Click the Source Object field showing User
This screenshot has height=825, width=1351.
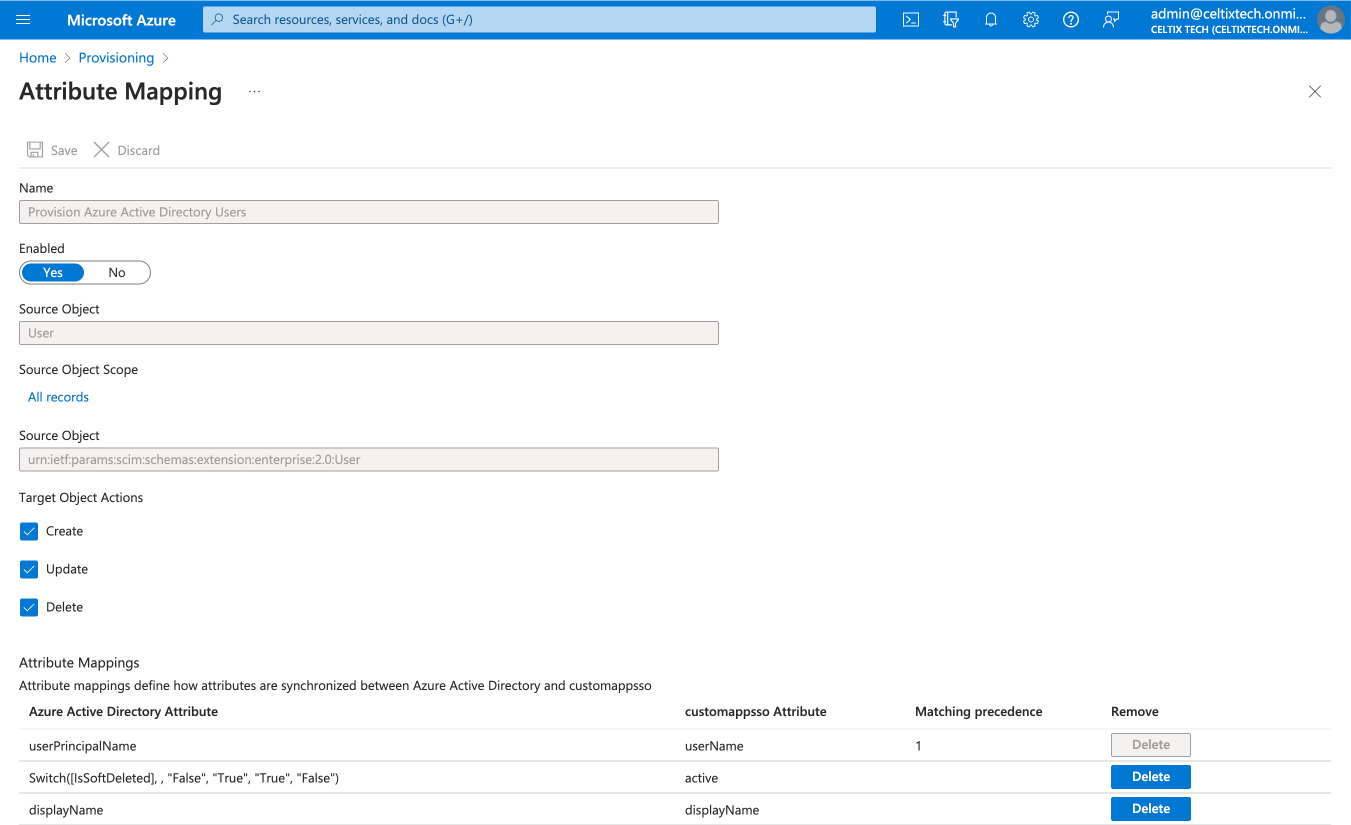(369, 333)
